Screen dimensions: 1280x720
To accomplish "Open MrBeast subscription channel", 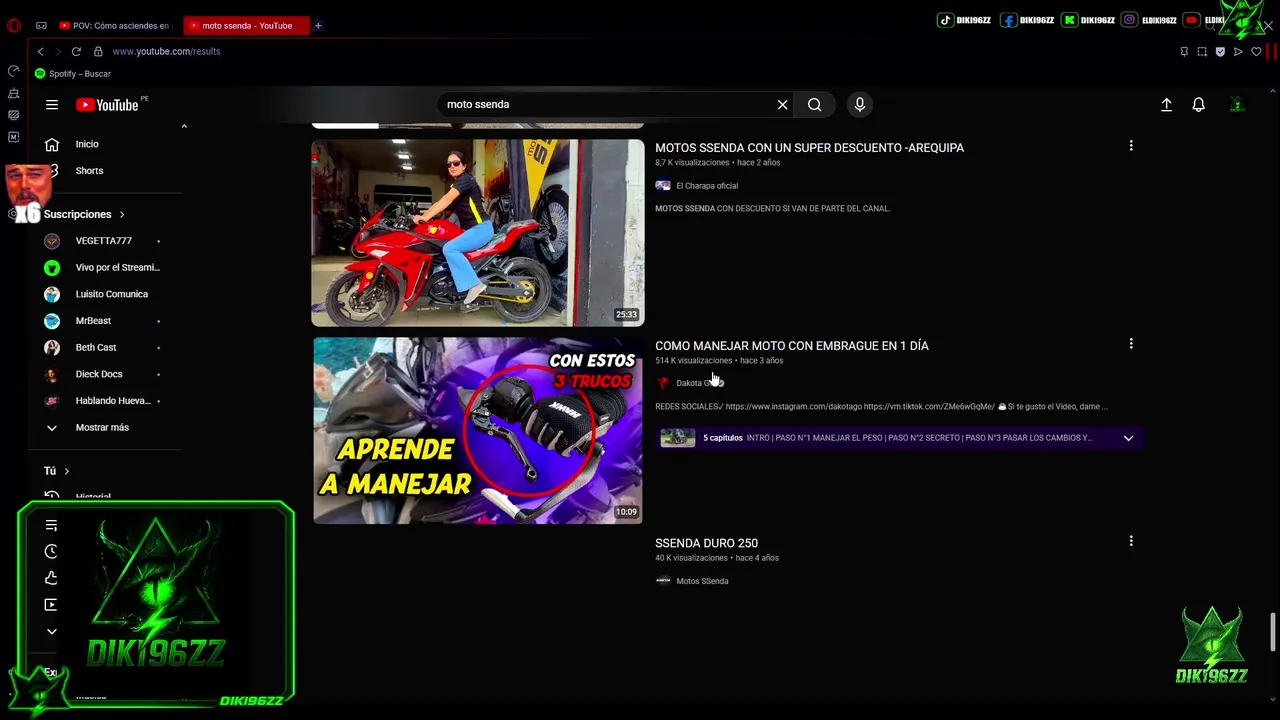I will click(93, 321).
